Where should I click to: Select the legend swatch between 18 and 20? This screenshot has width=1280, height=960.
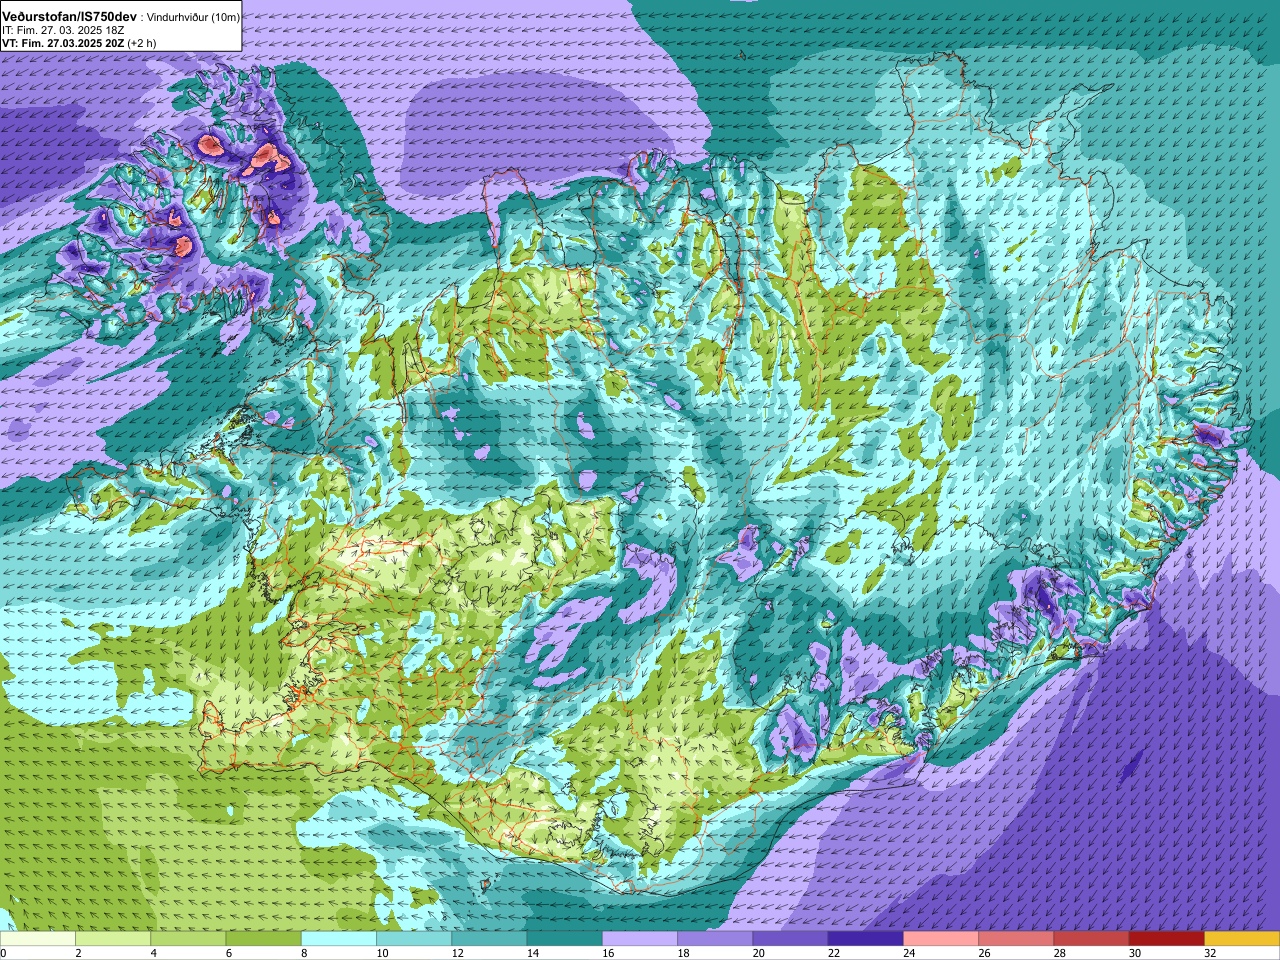(x=715, y=939)
